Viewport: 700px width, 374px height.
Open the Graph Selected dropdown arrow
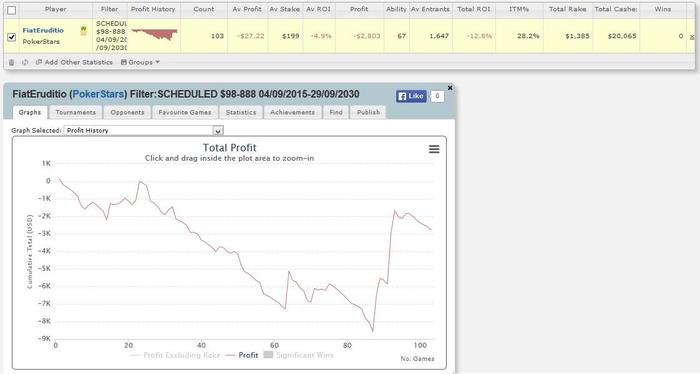coord(218,131)
